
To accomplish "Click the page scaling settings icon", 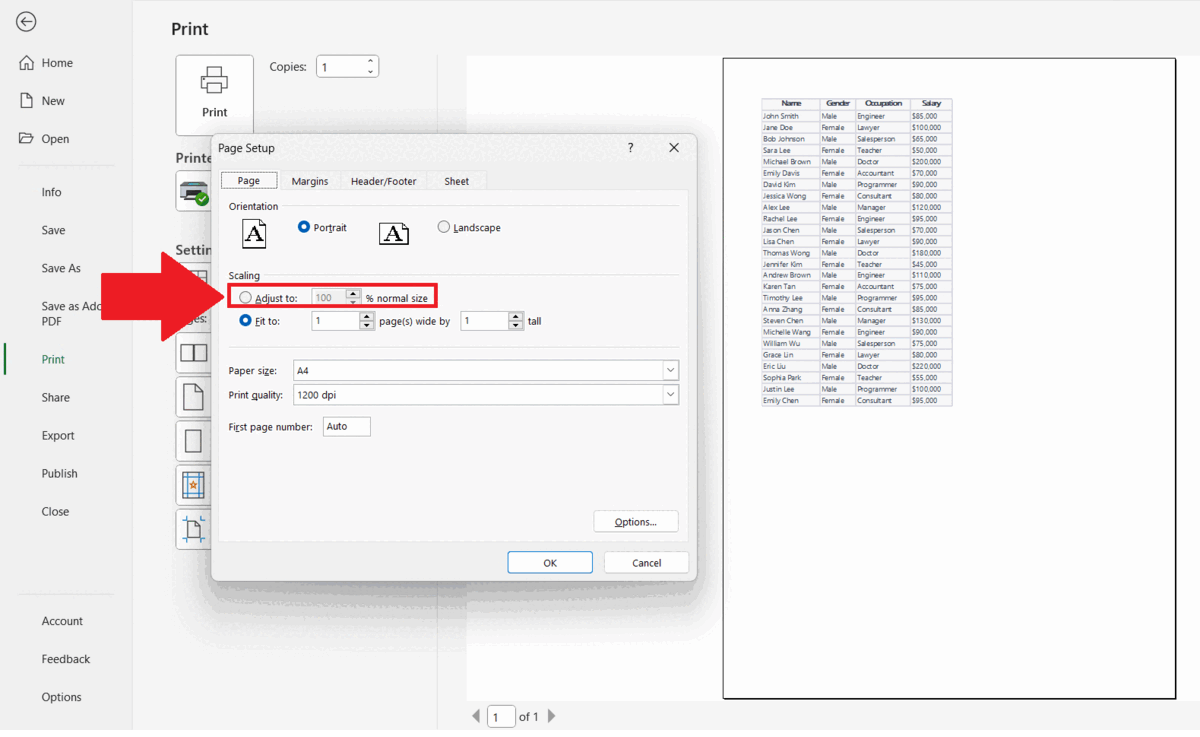I will [x=193, y=529].
